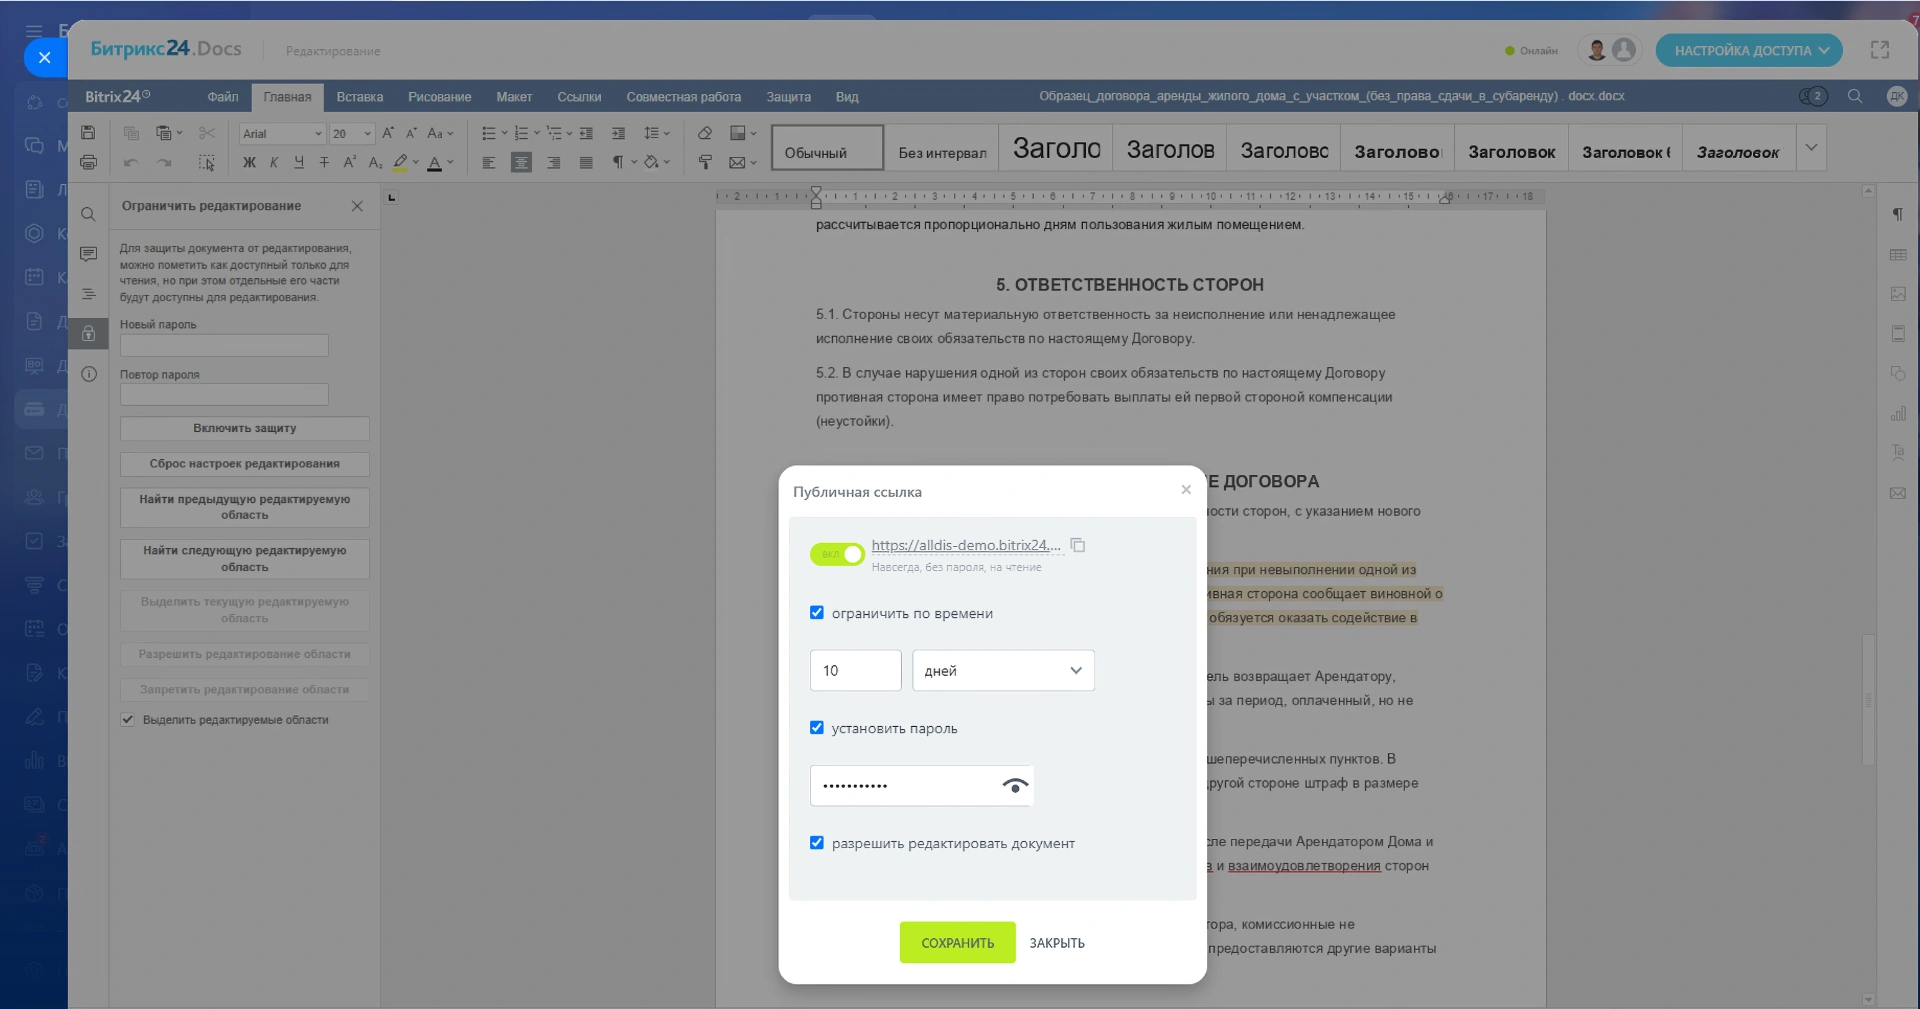Center-align the paragraph text
This screenshot has height=1009, width=1920.
pyautogui.click(x=521, y=162)
